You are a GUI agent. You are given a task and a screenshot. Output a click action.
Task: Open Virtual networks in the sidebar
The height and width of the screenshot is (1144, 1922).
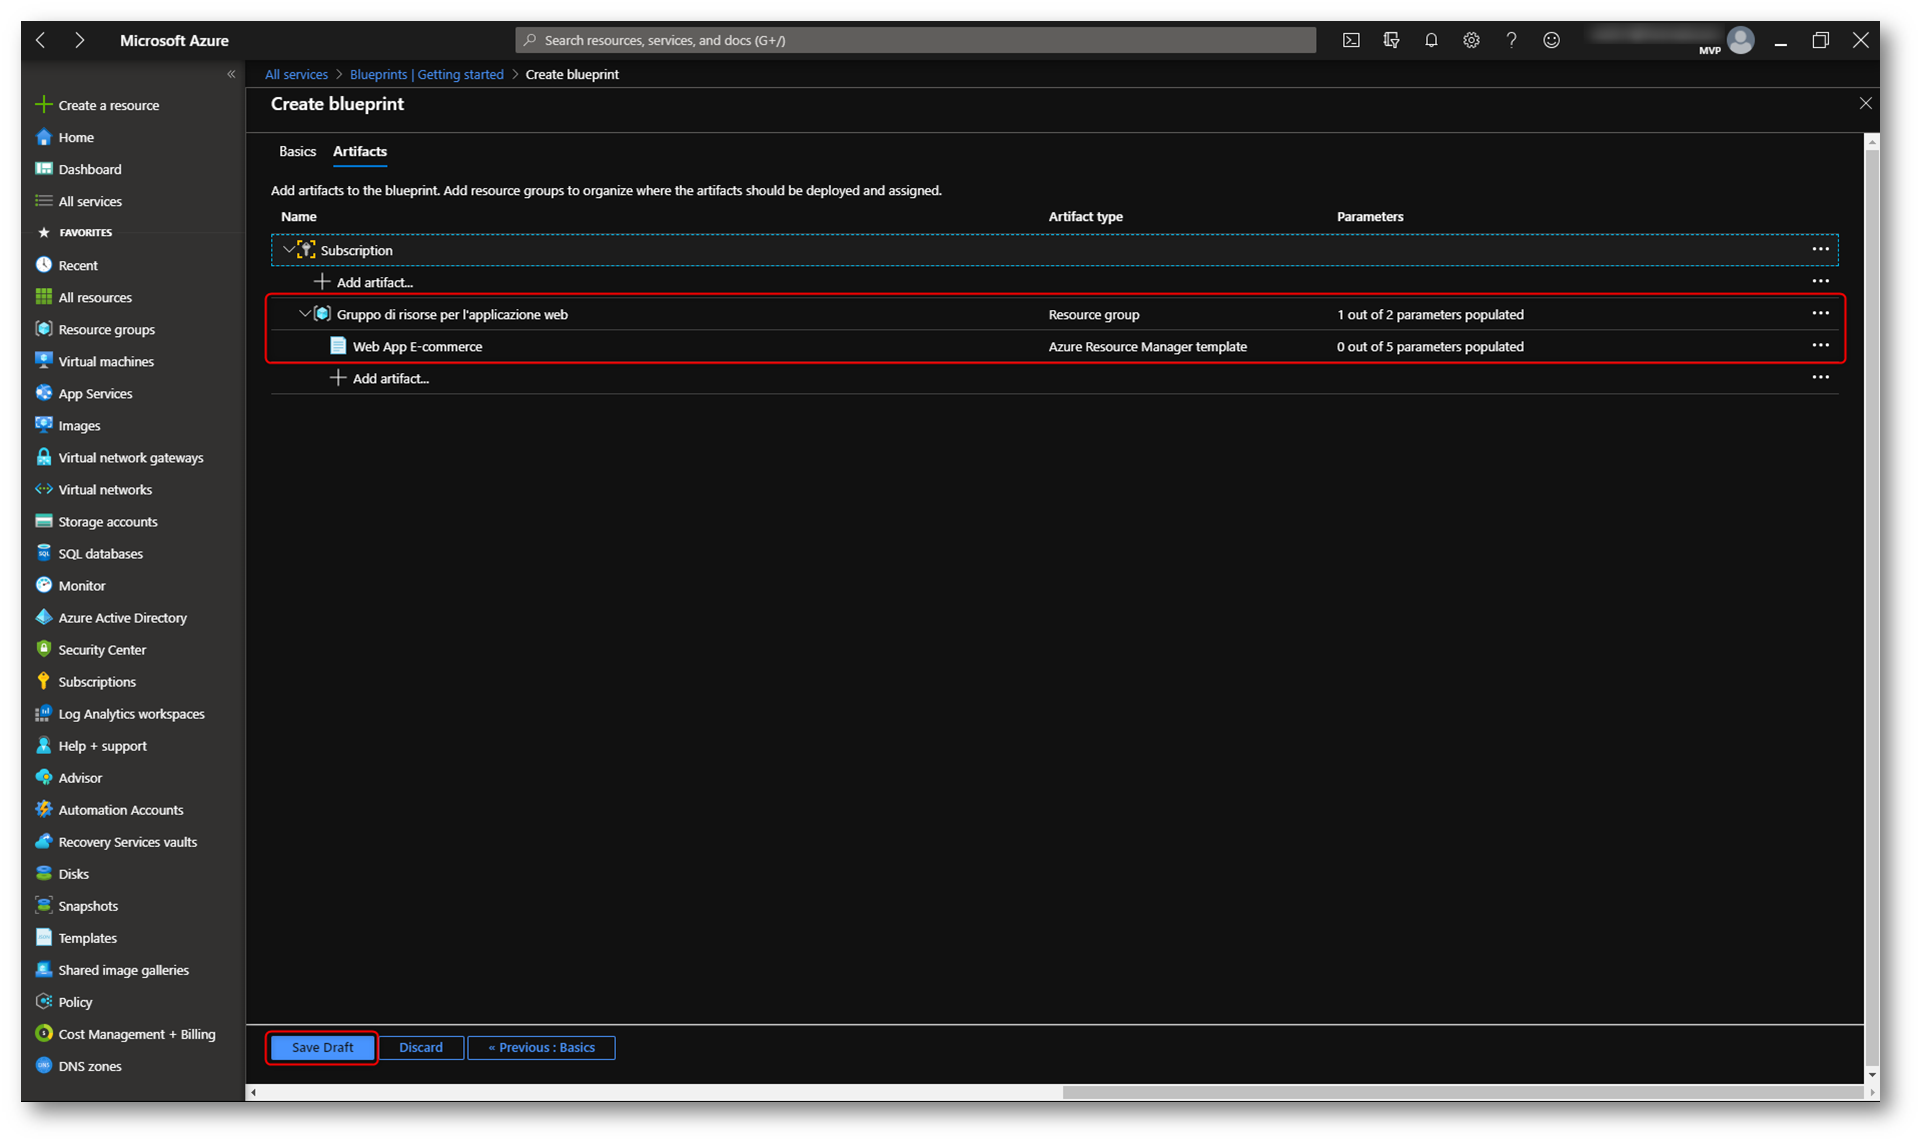pos(105,489)
